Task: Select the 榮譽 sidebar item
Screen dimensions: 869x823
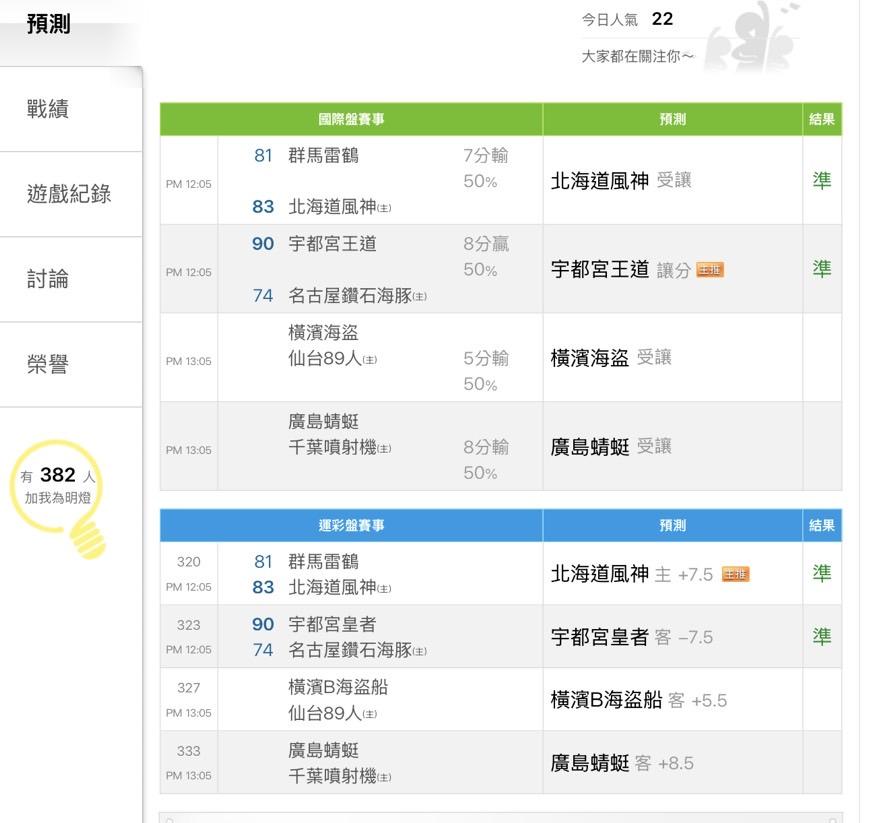Action: (x=48, y=364)
